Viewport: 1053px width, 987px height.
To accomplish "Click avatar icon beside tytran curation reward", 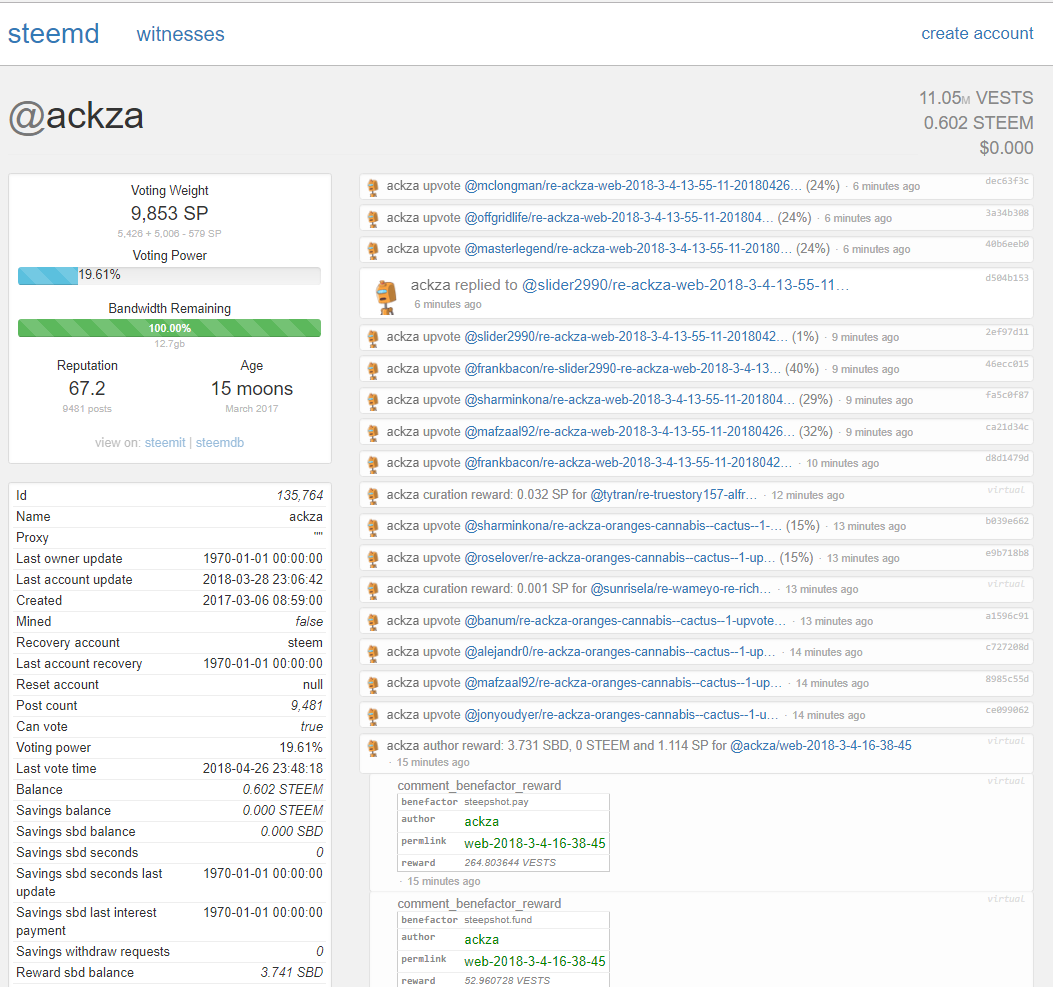I will (x=373, y=496).
